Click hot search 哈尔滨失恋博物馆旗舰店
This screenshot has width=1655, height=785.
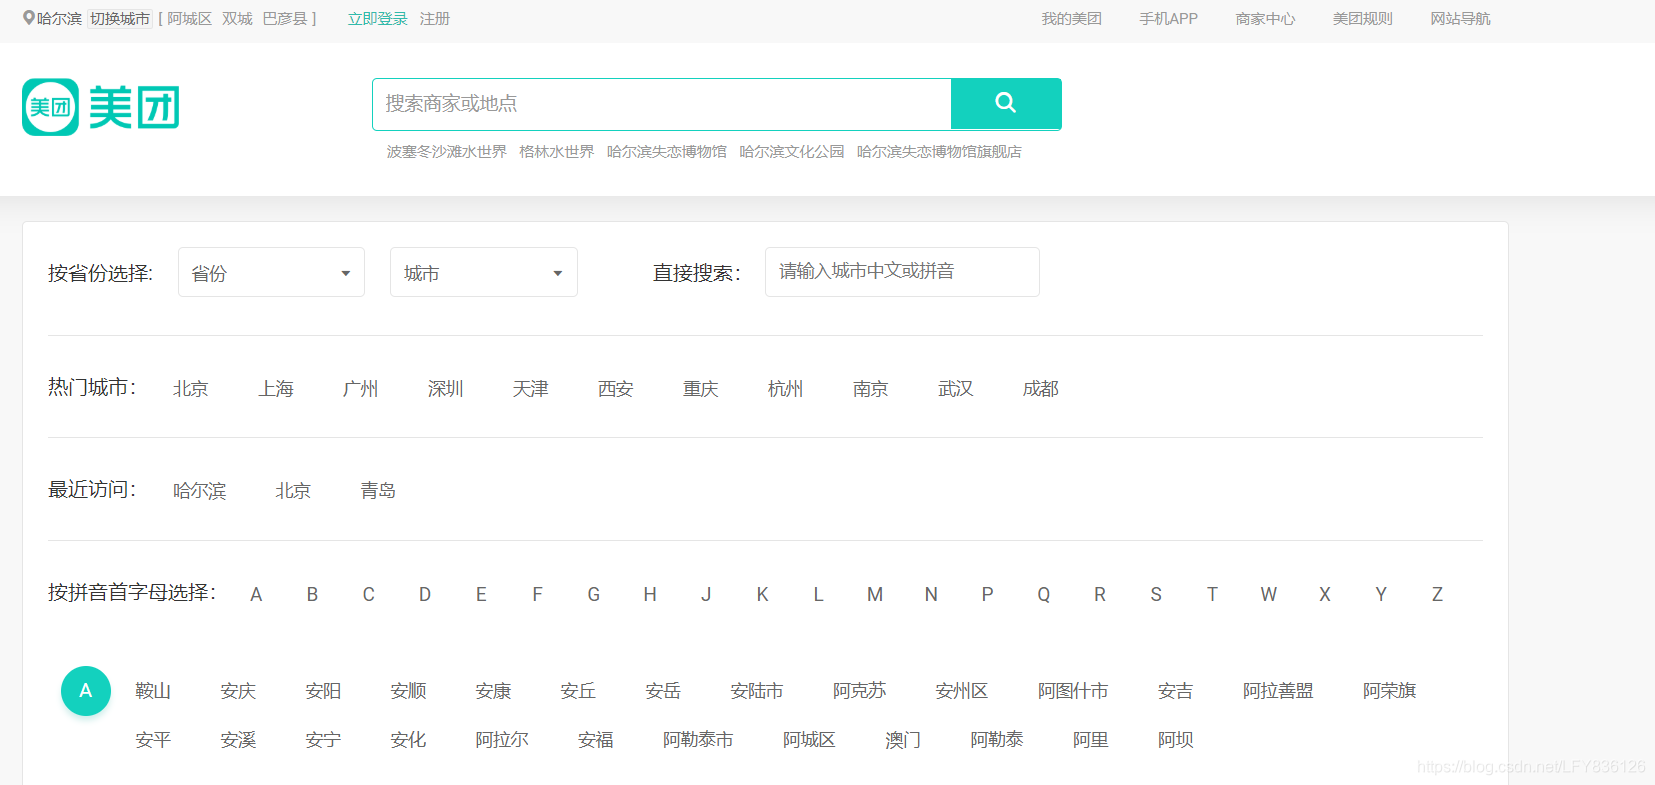pos(939,151)
